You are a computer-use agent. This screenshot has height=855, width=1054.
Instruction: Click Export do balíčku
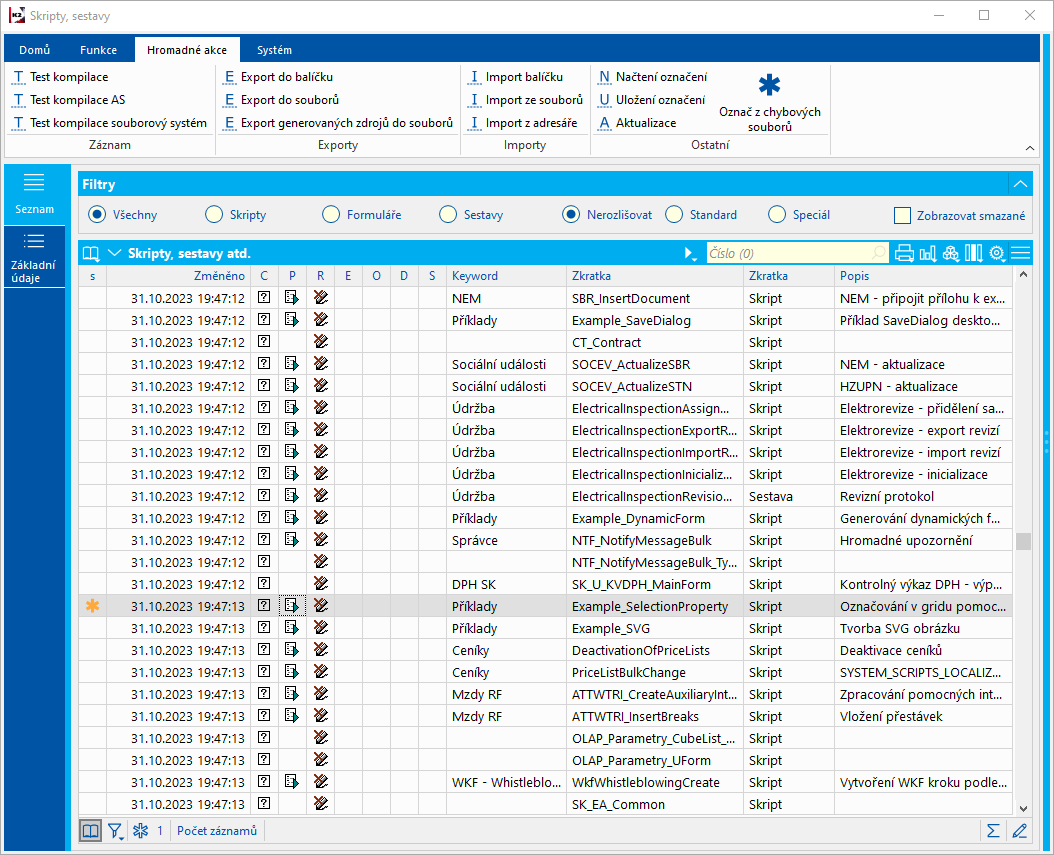tap(286, 77)
